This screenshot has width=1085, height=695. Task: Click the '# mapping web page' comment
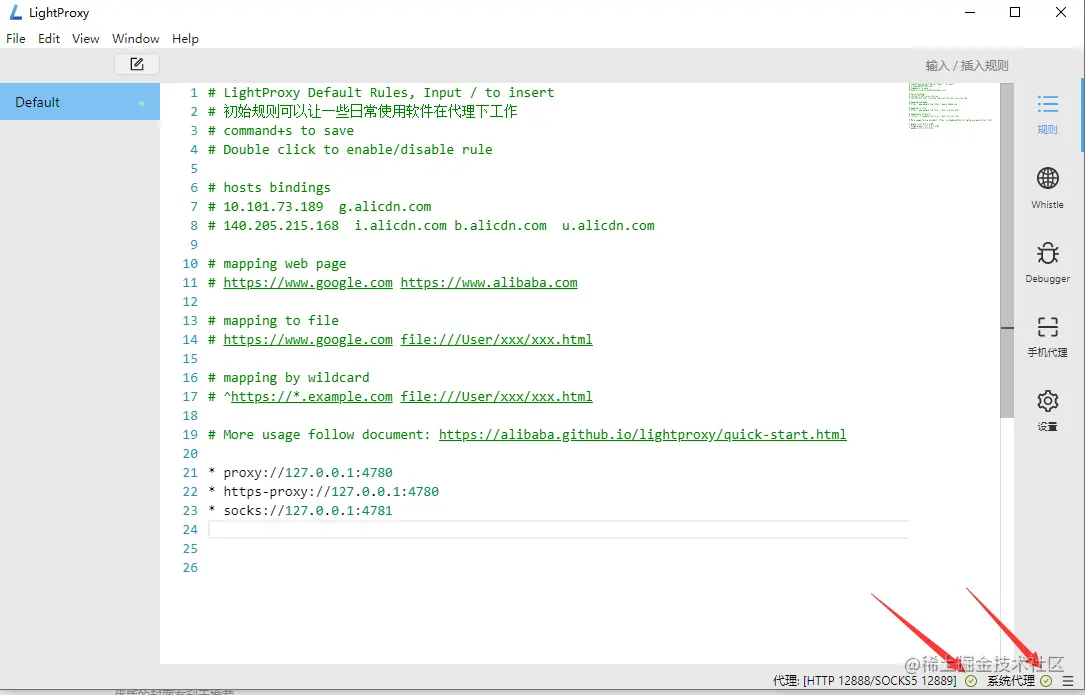click(277, 264)
